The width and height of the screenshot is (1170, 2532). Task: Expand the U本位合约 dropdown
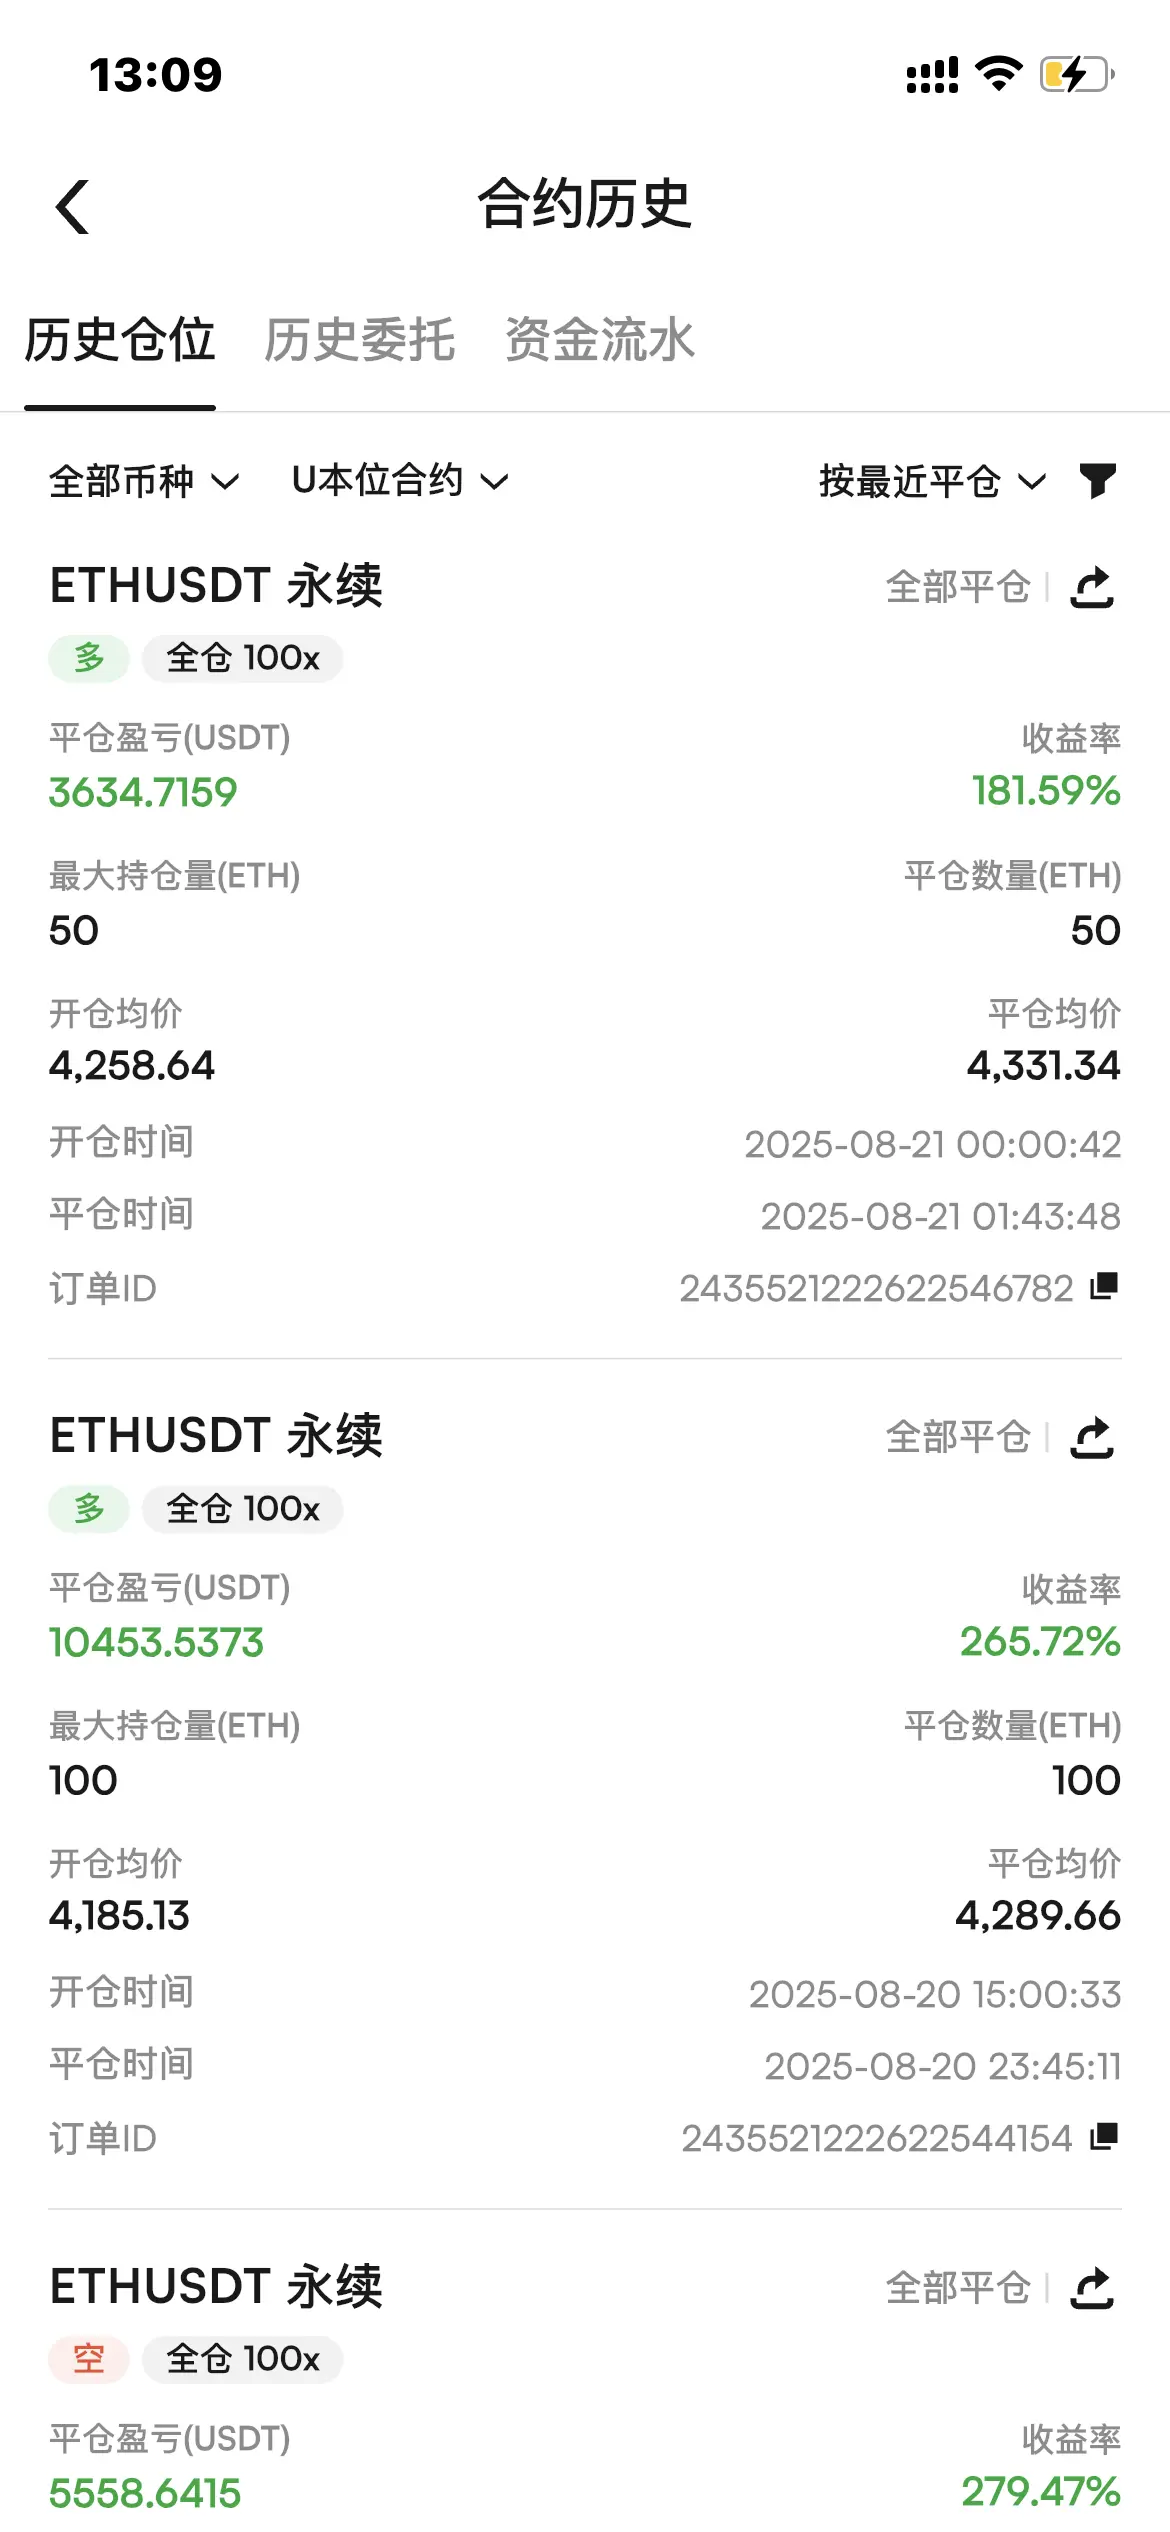point(400,481)
